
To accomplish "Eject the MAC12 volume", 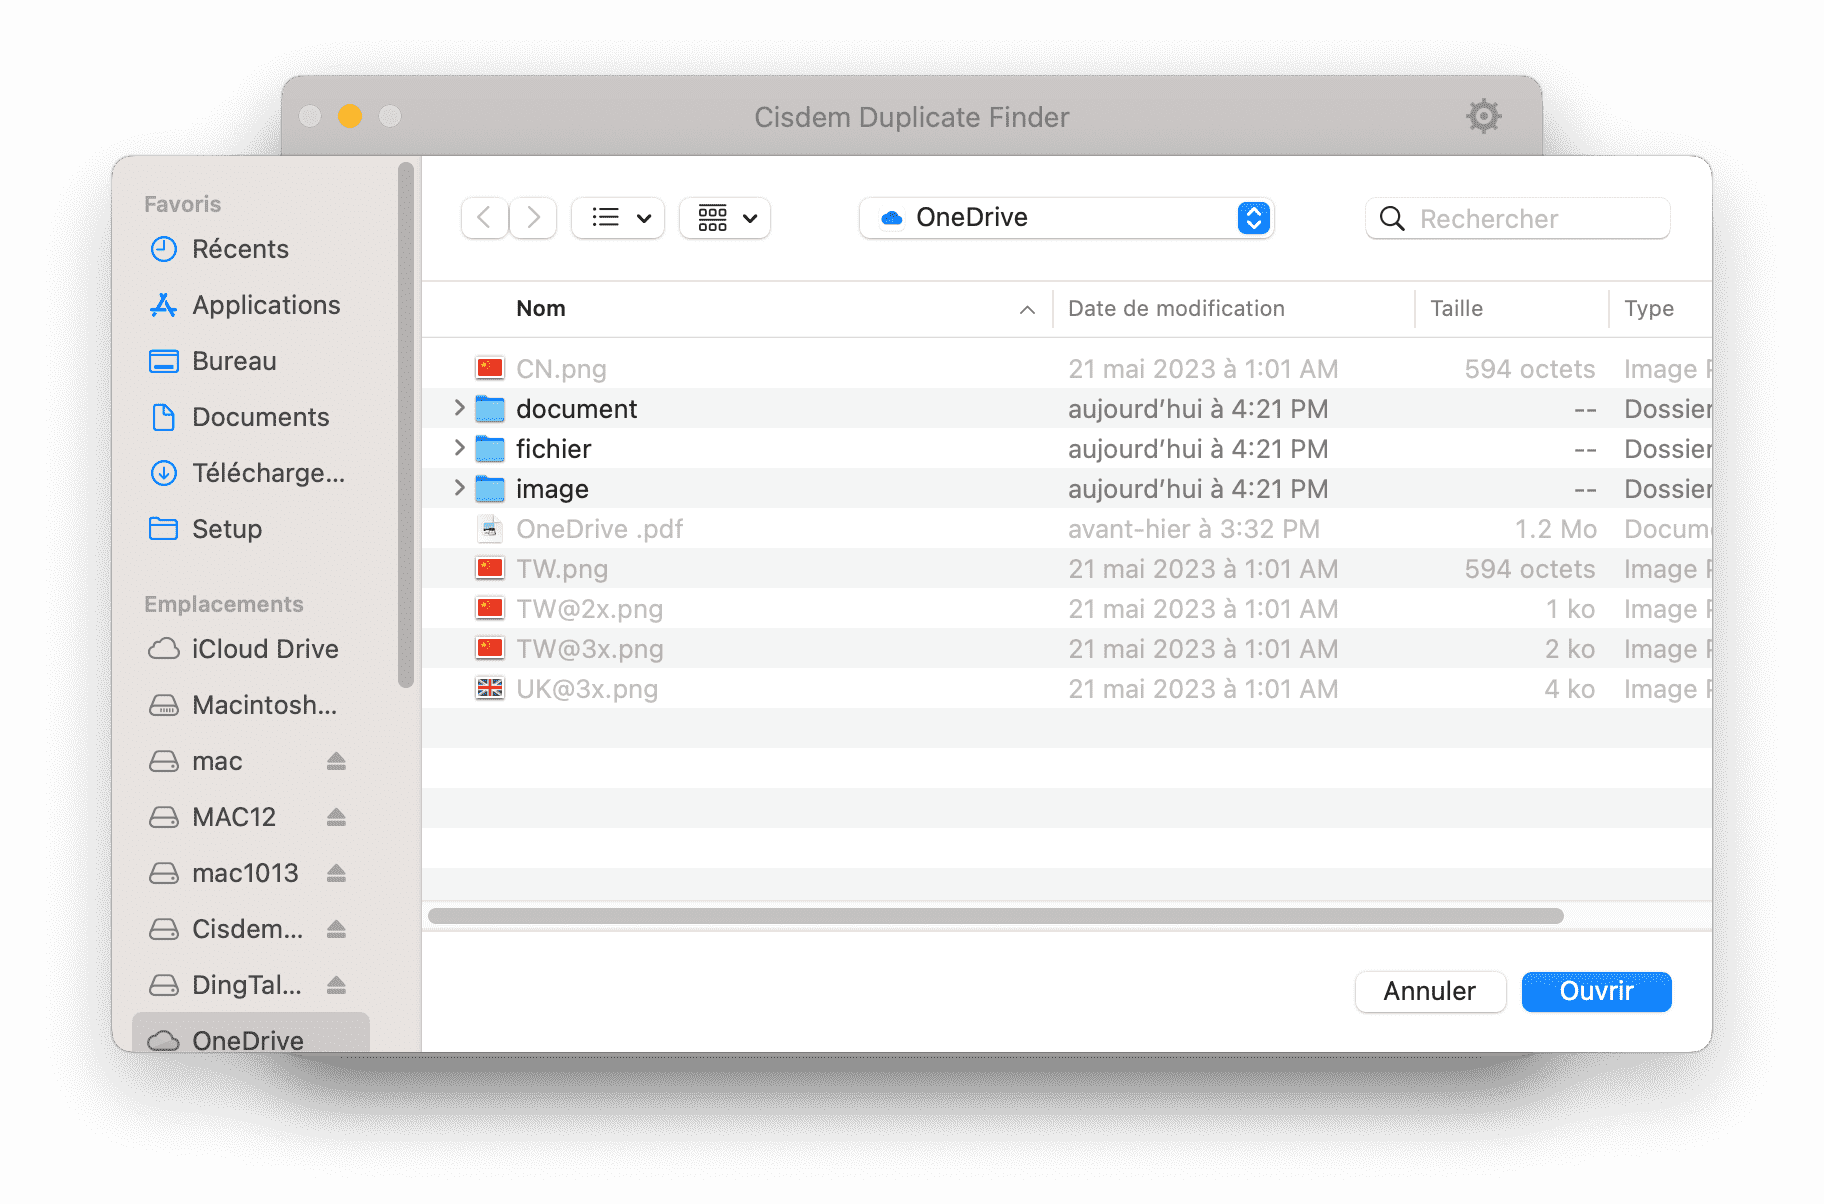I will 336,817.
